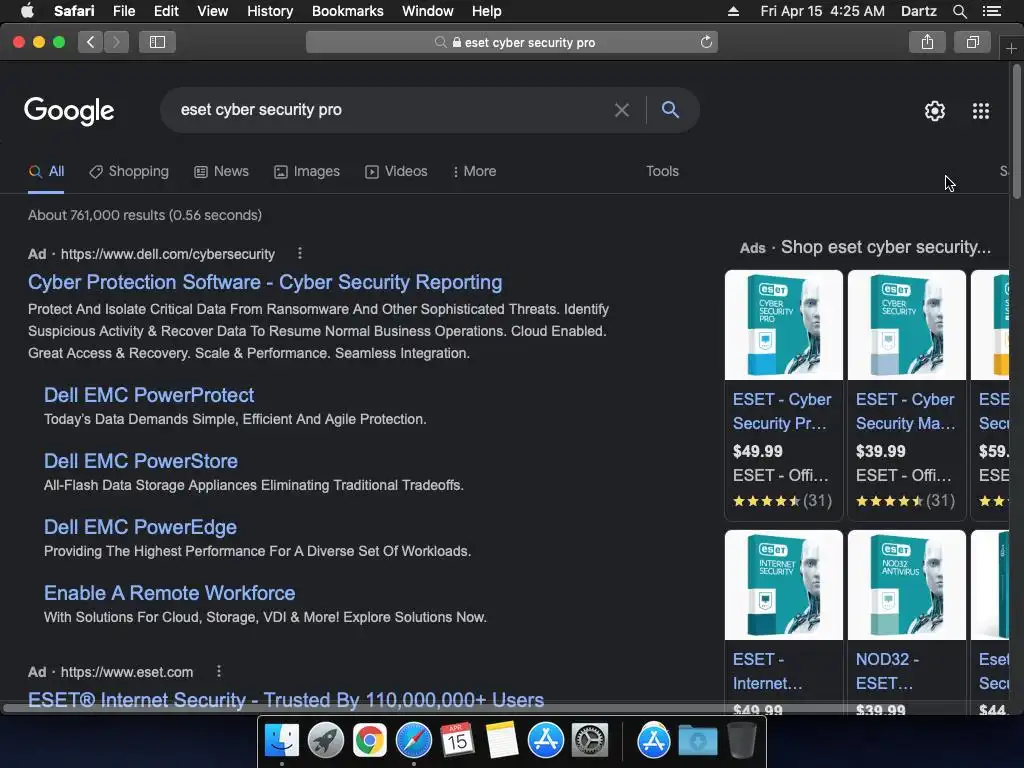Open Google settings gear
Viewport: 1024px width, 768px height.
(x=935, y=111)
